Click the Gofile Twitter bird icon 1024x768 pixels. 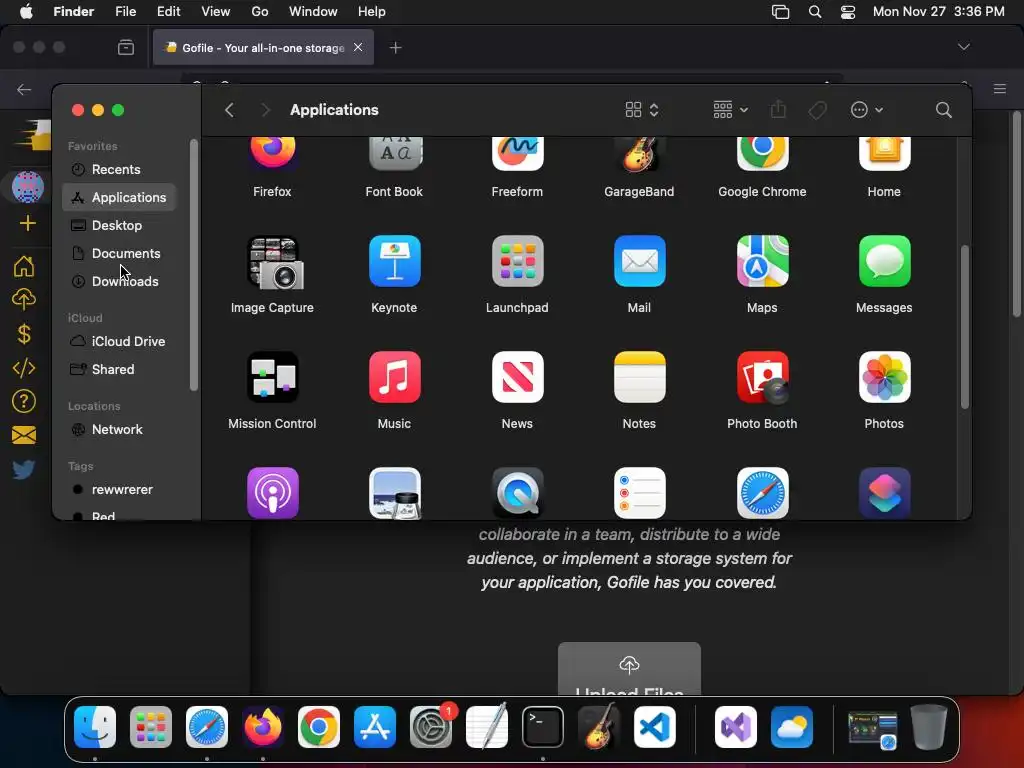[x=24, y=469]
